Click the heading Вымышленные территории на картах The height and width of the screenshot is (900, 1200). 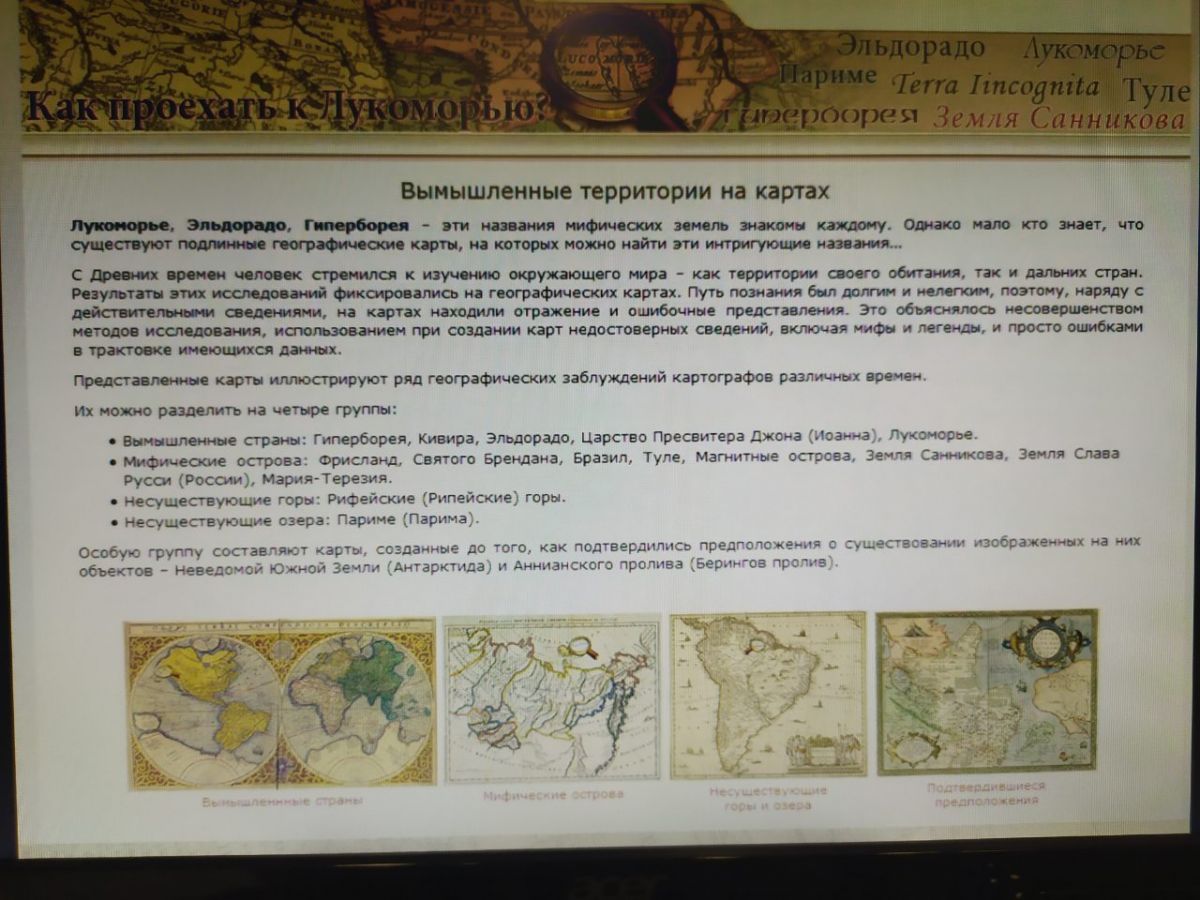(615, 190)
